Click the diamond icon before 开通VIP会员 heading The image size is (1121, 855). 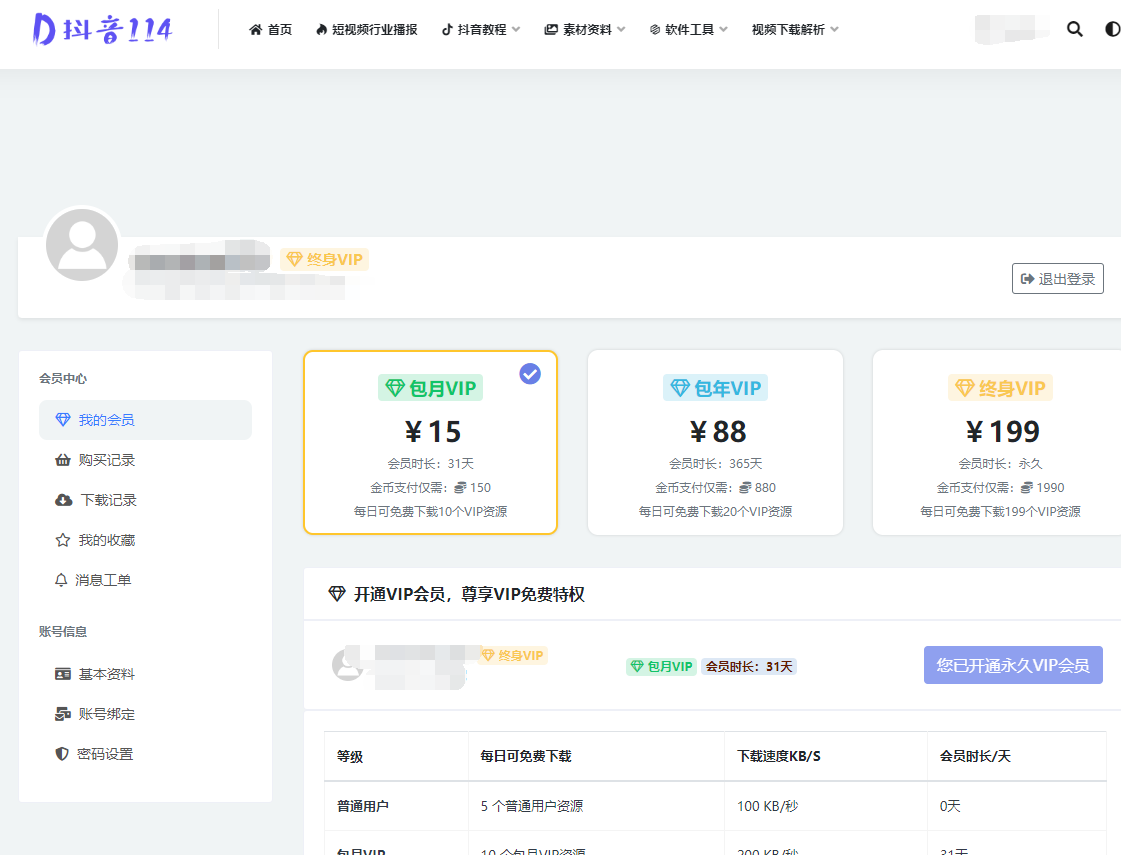click(337, 594)
